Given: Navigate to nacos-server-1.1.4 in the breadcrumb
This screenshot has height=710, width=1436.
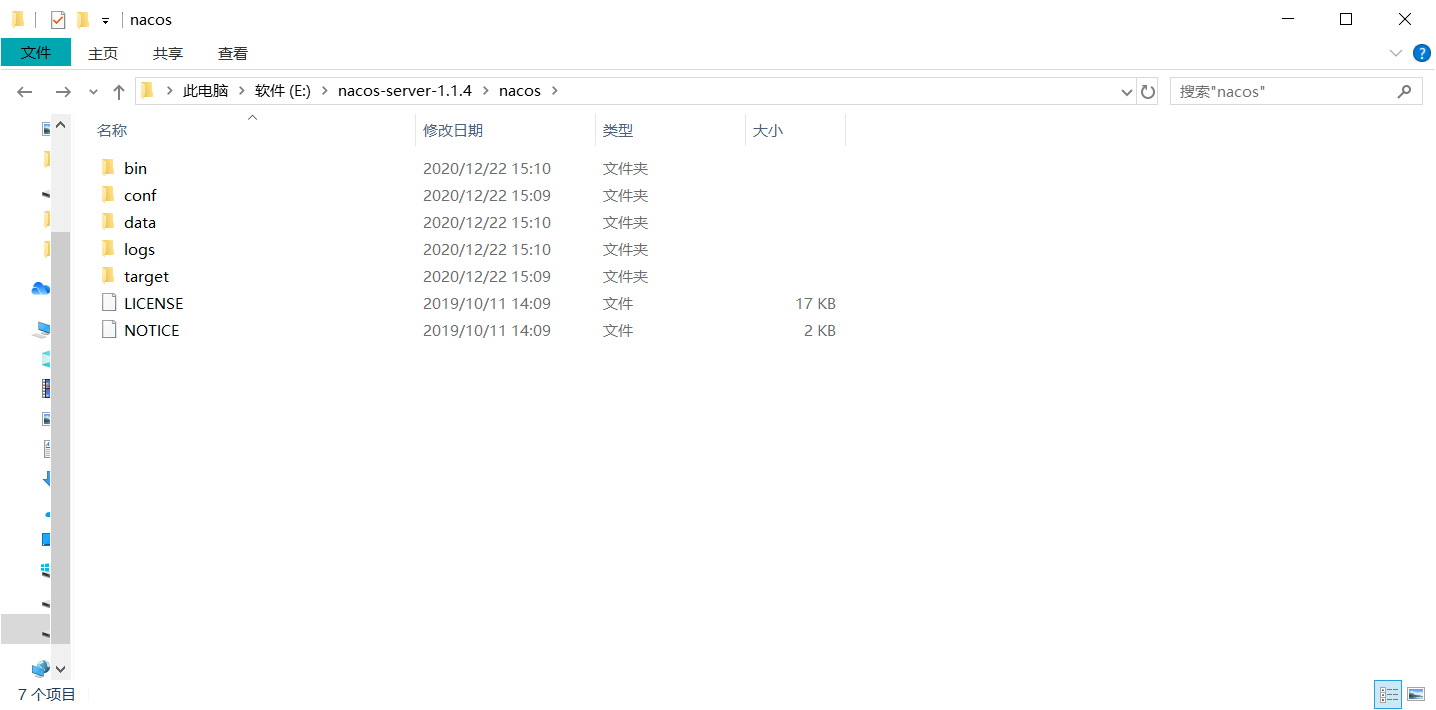Looking at the screenshot, I should click(405, 91).
